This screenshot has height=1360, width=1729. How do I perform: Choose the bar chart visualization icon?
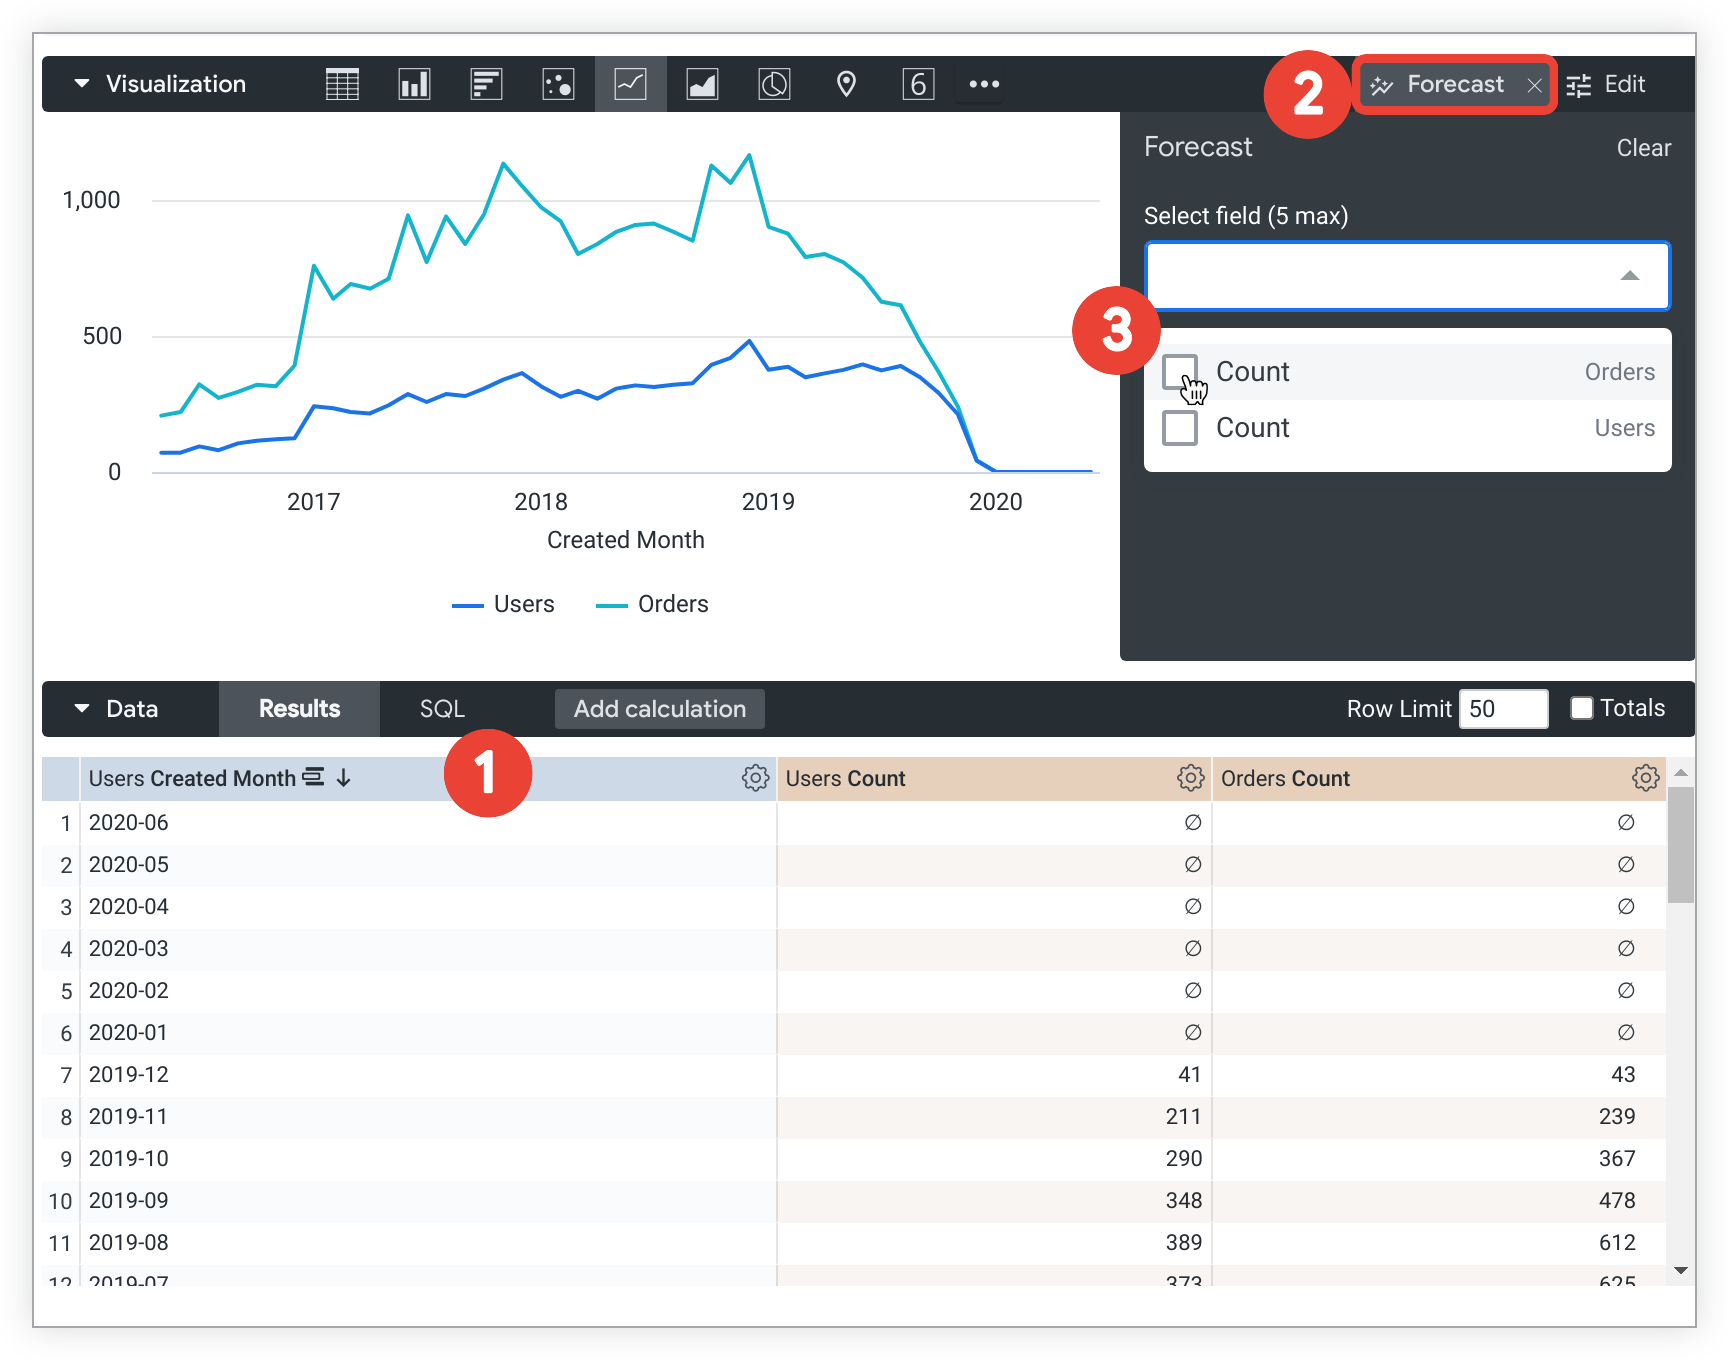coord(486,85)
